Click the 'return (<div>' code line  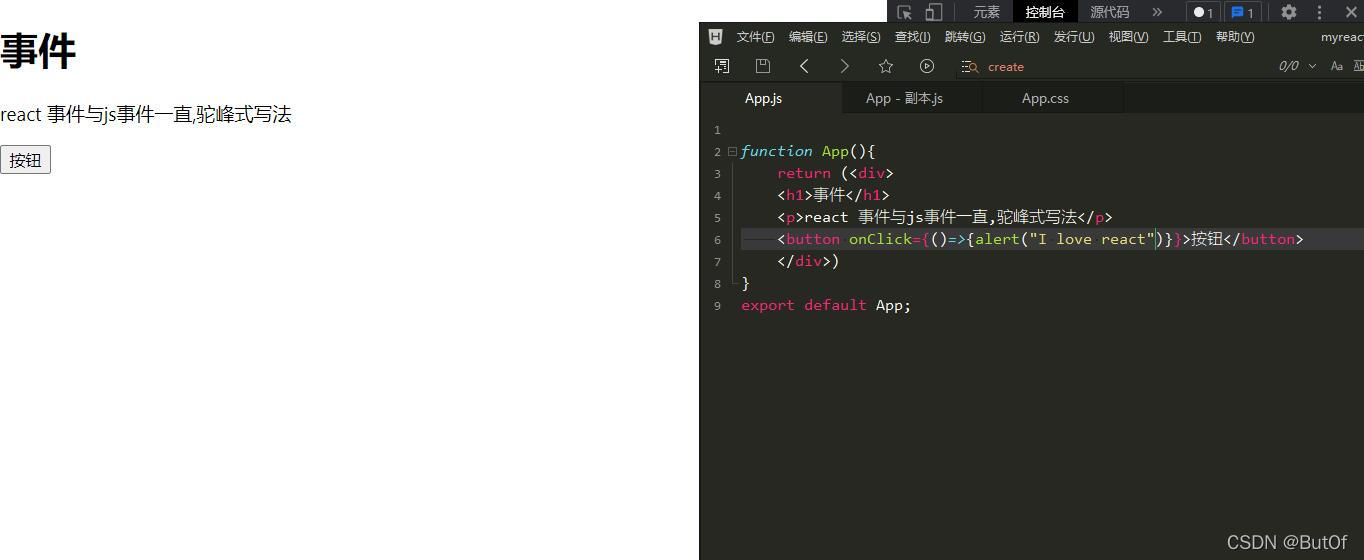click(835, 173)
